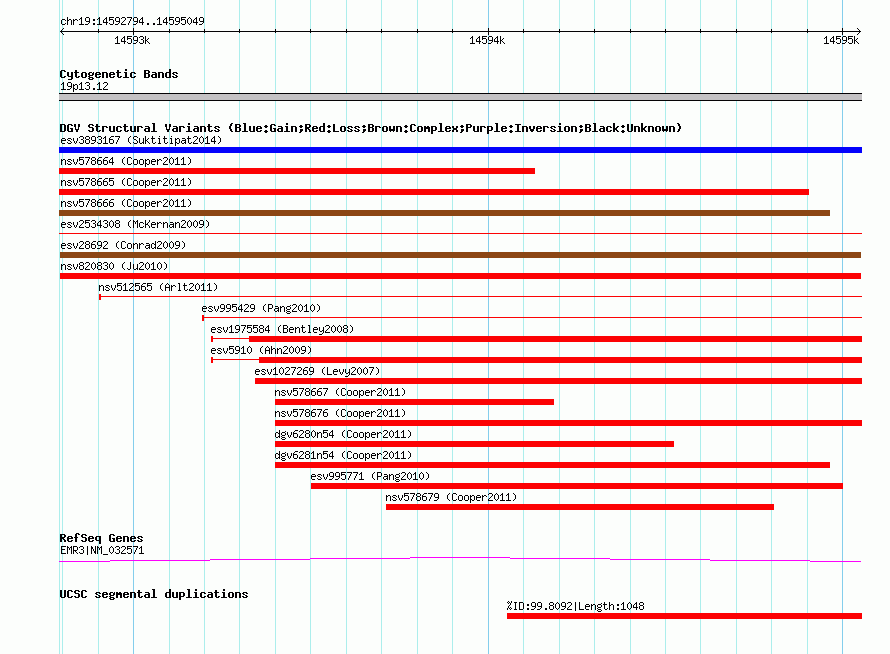Click the RefSeq Genes track title
The height and width of the screenshot is (654, 890).
(x=101, y=538)
